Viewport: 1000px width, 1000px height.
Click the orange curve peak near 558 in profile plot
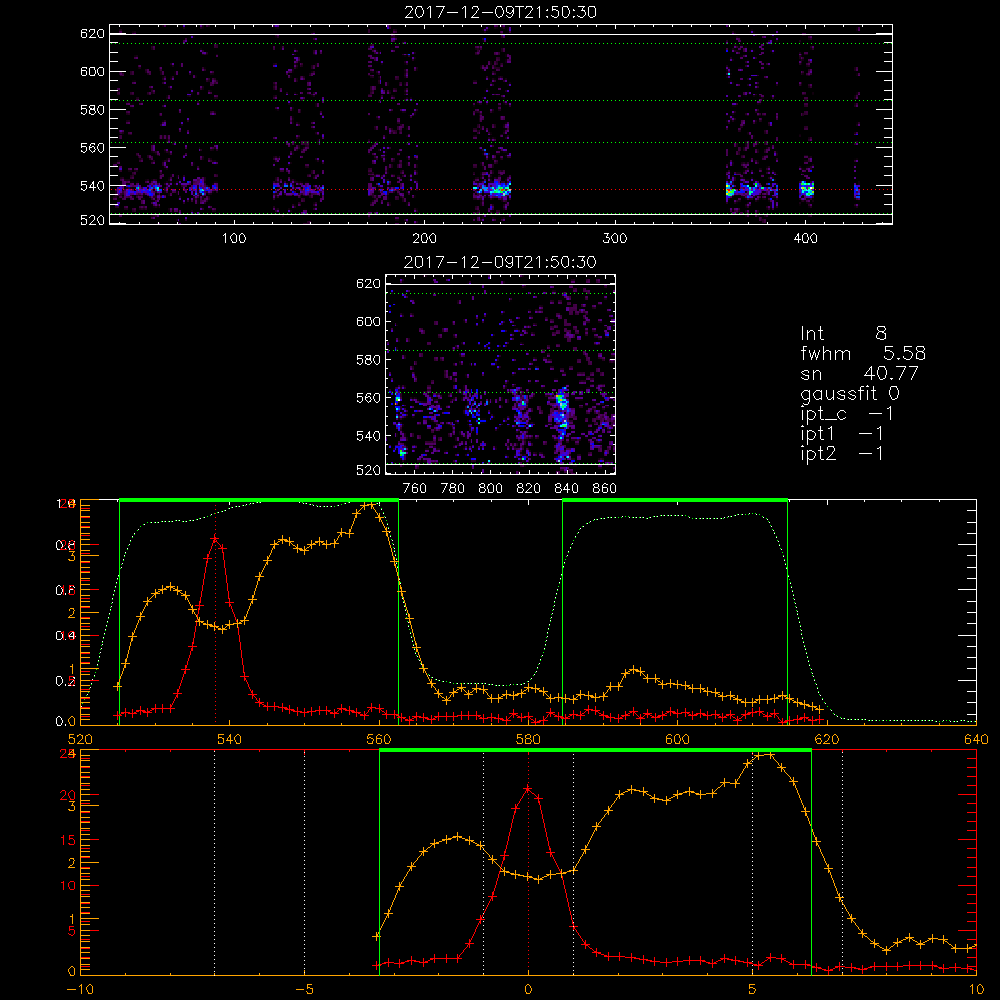[369, 506]
